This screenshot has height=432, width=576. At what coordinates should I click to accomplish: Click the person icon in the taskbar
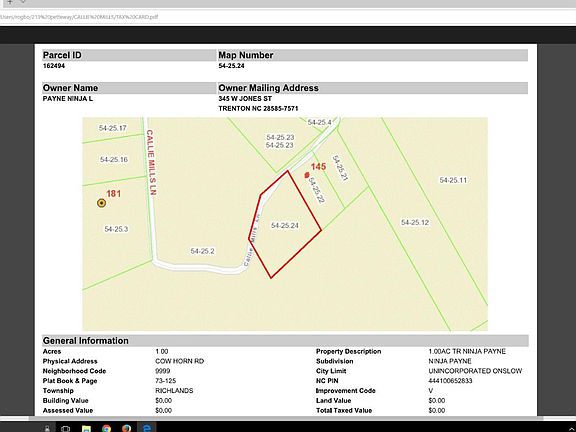click(x=47, y=428)
